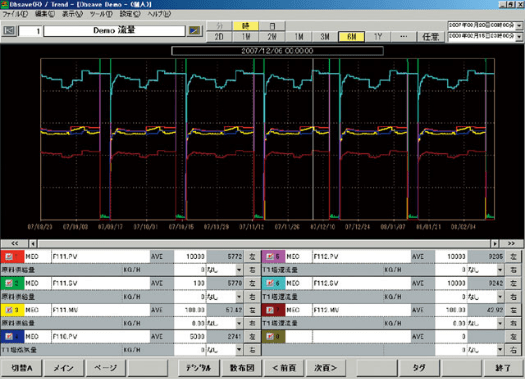Click the blue arrow icon beside Demo 流量
The width and height of the screenshot is (525, 379).
194,31
